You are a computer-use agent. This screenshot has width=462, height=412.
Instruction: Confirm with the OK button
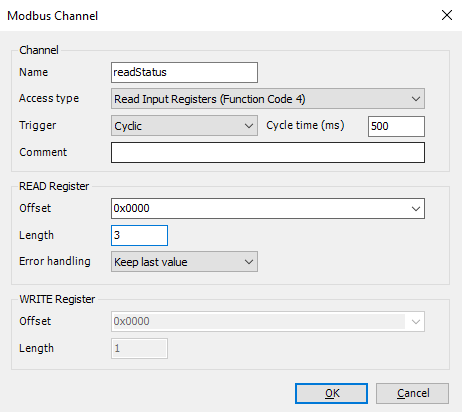pyautogui.click(x=331, y=393)
